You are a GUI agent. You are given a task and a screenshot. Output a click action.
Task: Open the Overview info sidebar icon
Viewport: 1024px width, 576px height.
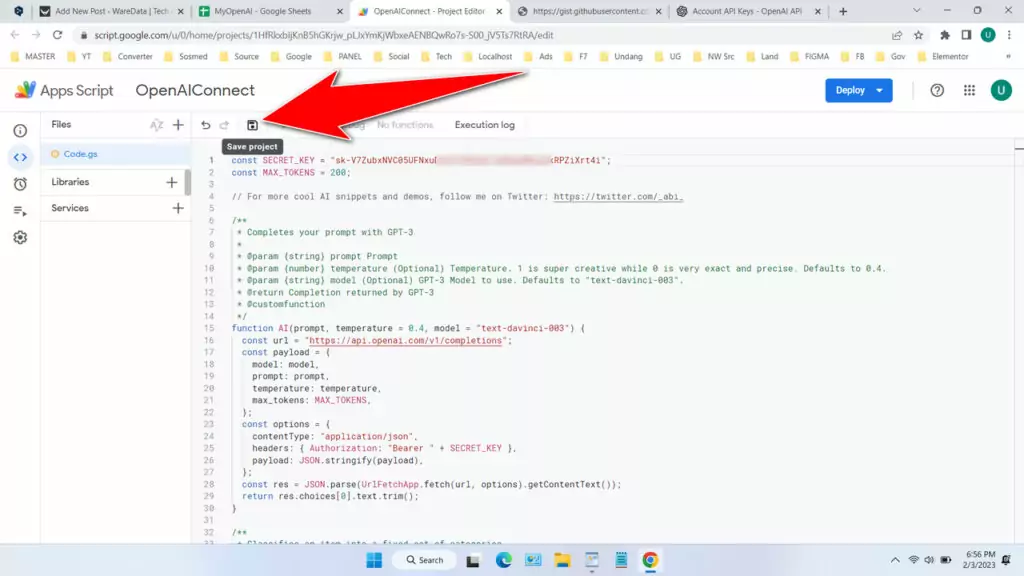[x=20, y=131]
